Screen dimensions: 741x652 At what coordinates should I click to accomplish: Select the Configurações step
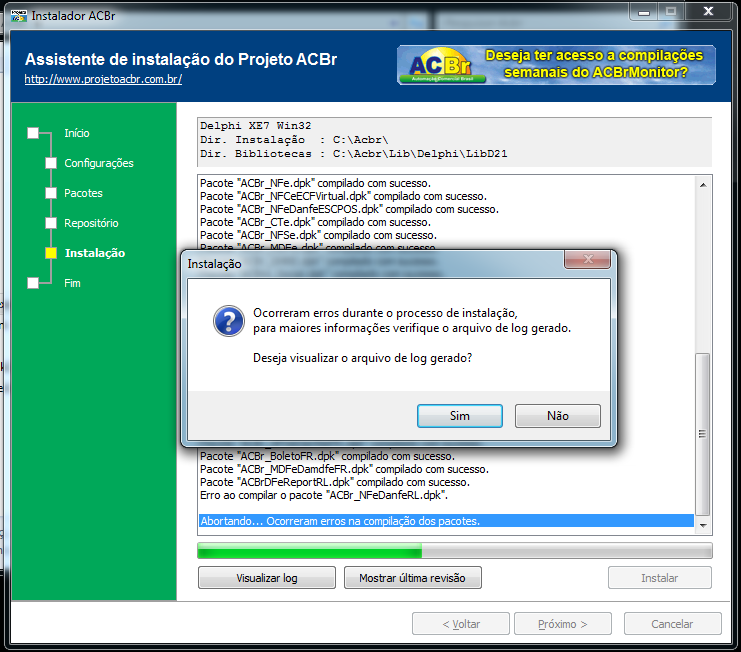click(x=99, y=163)
